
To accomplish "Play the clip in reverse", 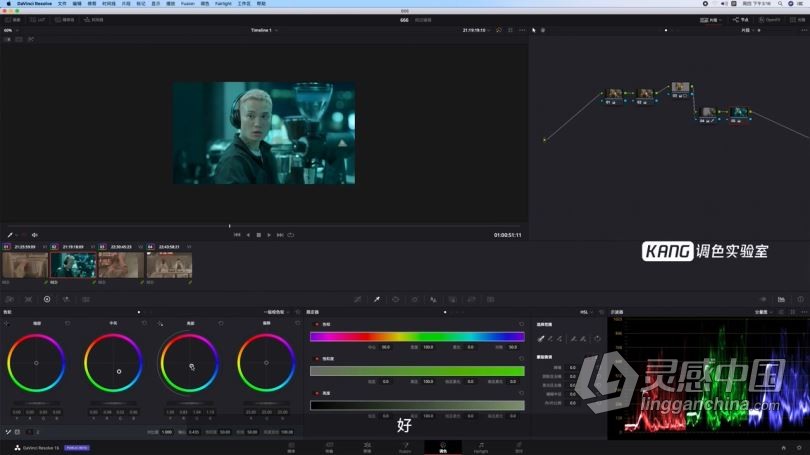I will pos(248,235).
